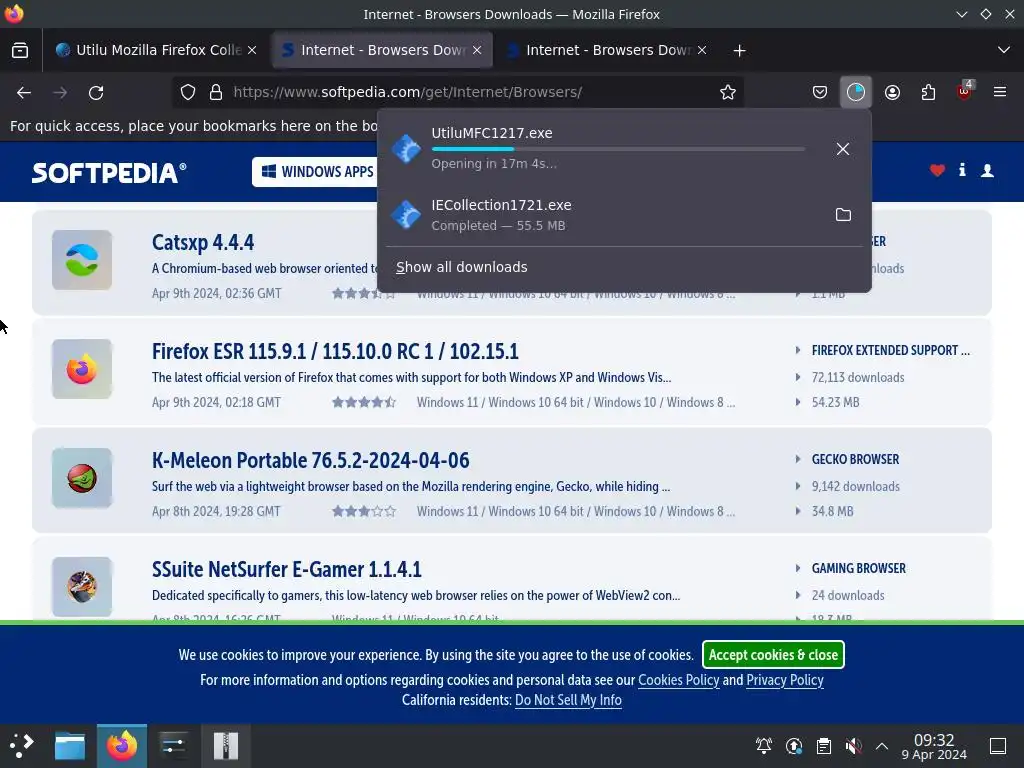
Task: Click the K-Meleon star rating
Action: pos(364,511)
